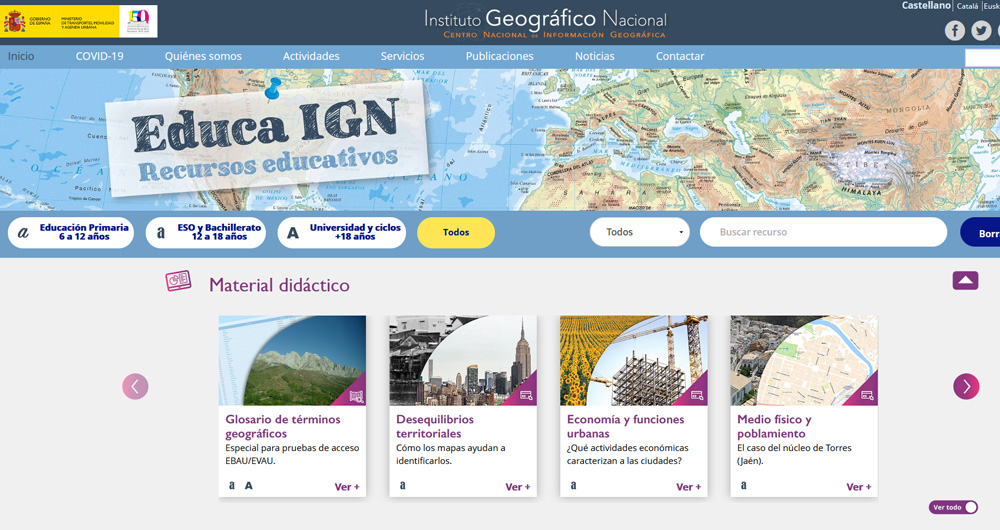Click the Economía y funciones urbanas title
This screenshot has width=1000, height=530.
coord(626,427)
